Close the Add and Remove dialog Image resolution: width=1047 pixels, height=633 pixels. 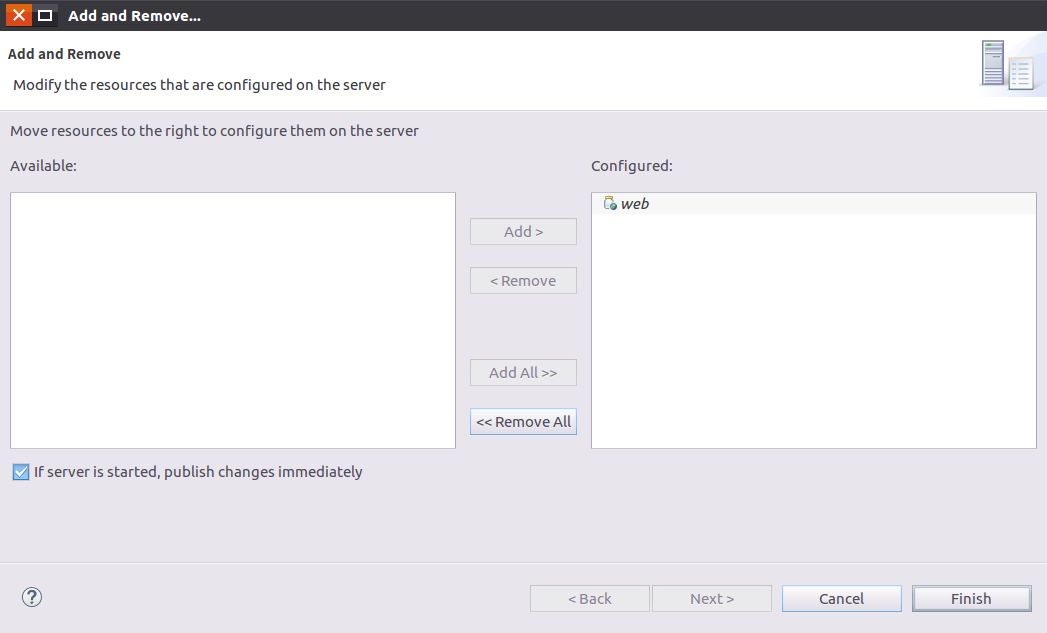(x=19, y=15)
